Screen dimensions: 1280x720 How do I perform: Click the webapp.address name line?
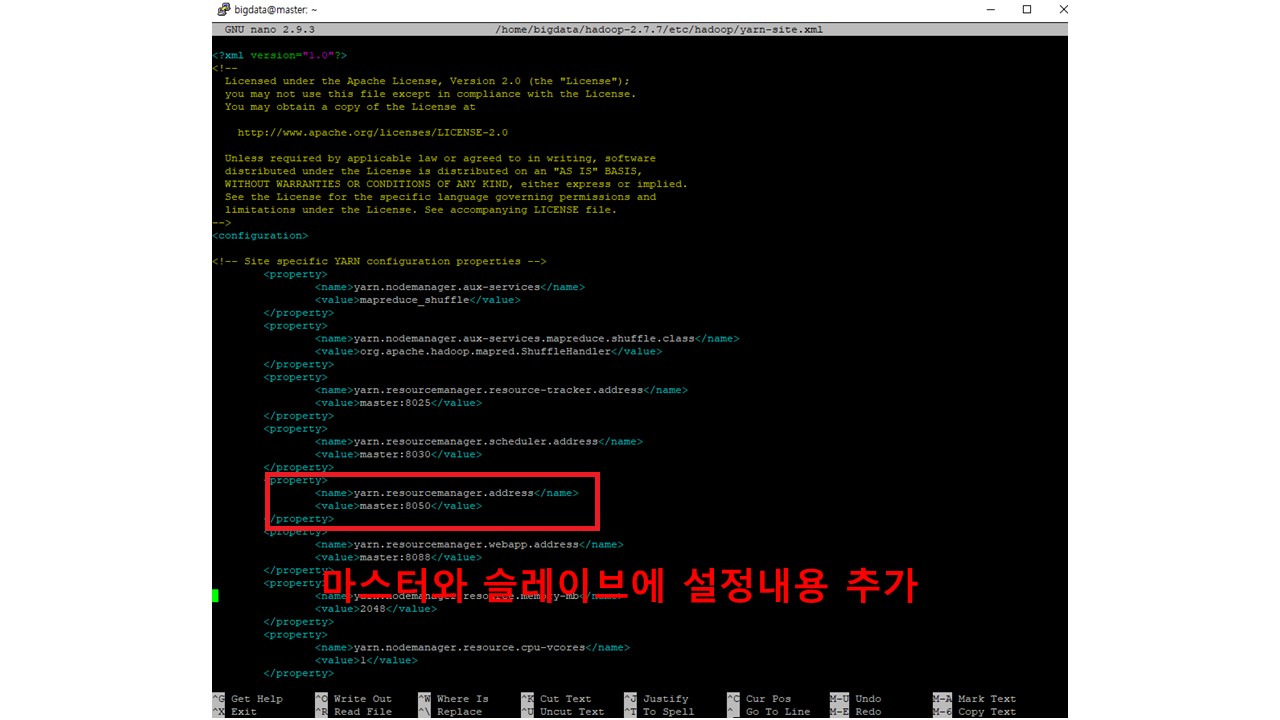click(x=469, y=544)
